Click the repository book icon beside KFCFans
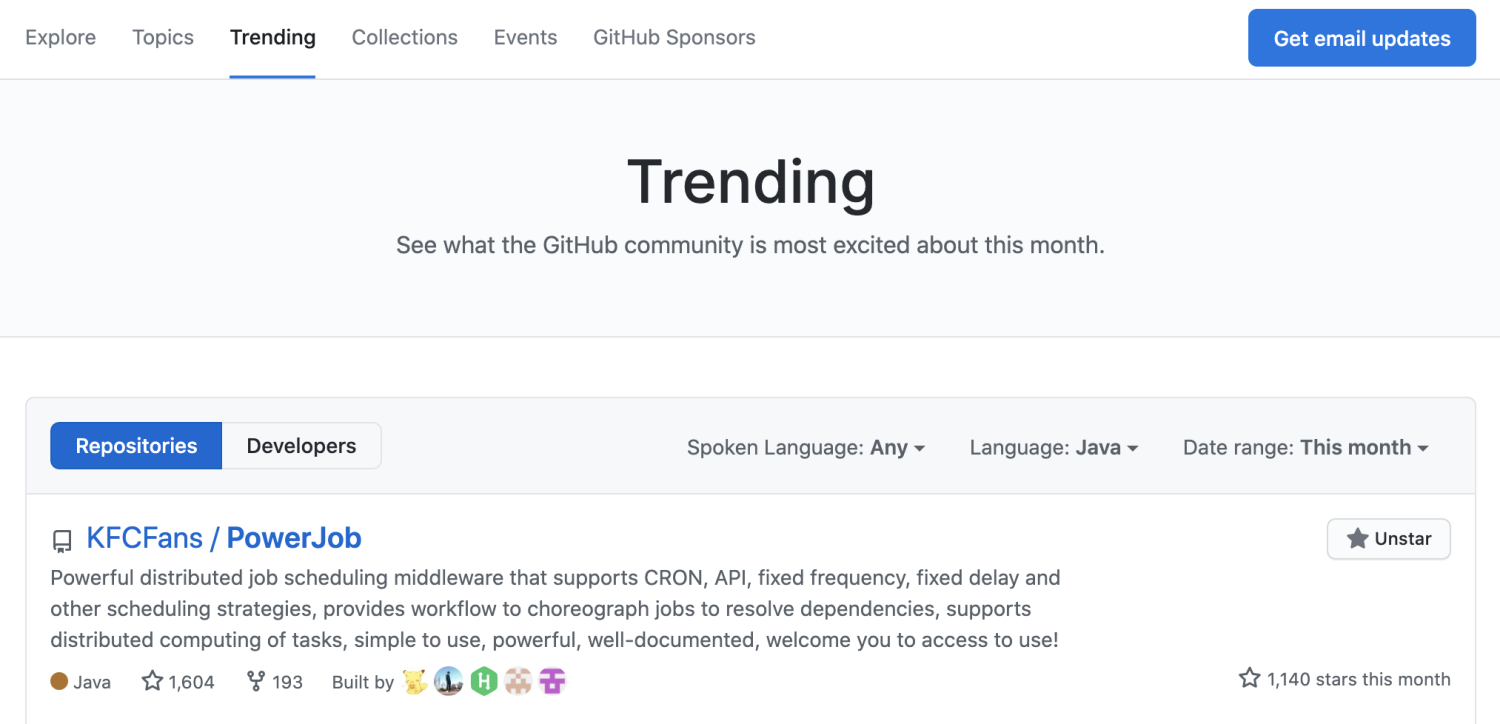This screenshot has height=724, width=1500. click(x=62, y=541)
